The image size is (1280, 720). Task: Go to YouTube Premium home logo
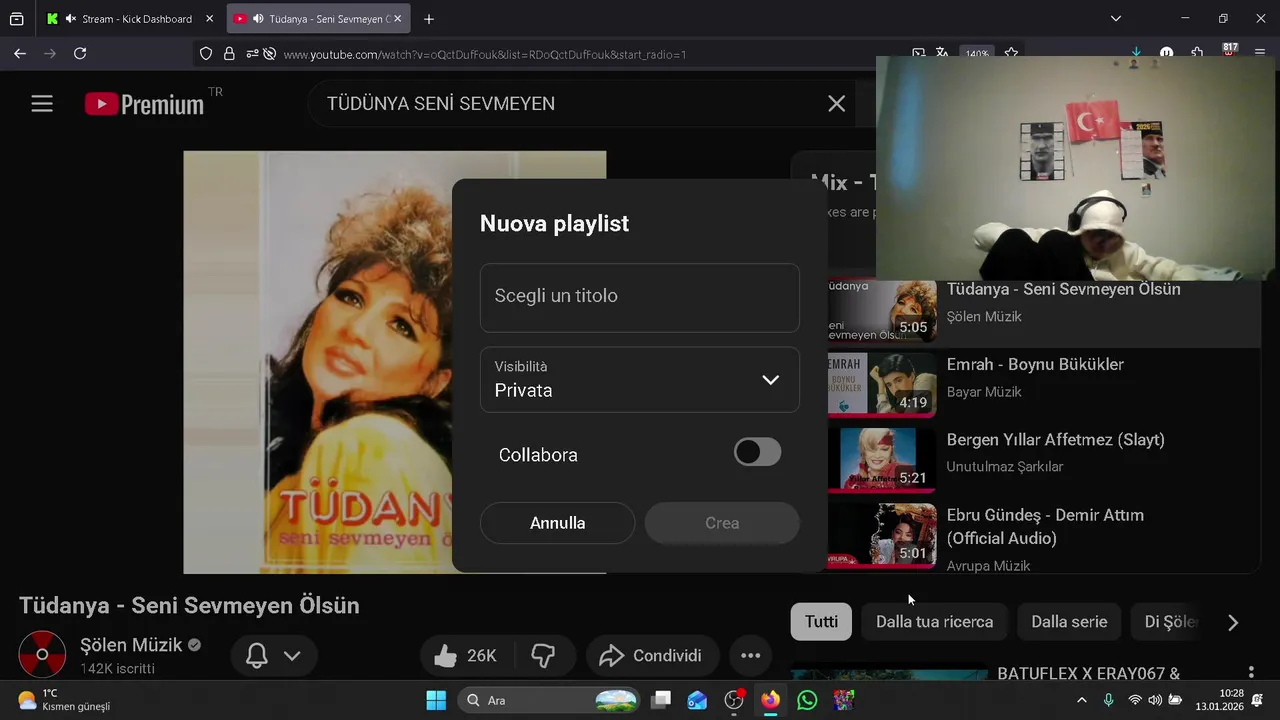144,104
